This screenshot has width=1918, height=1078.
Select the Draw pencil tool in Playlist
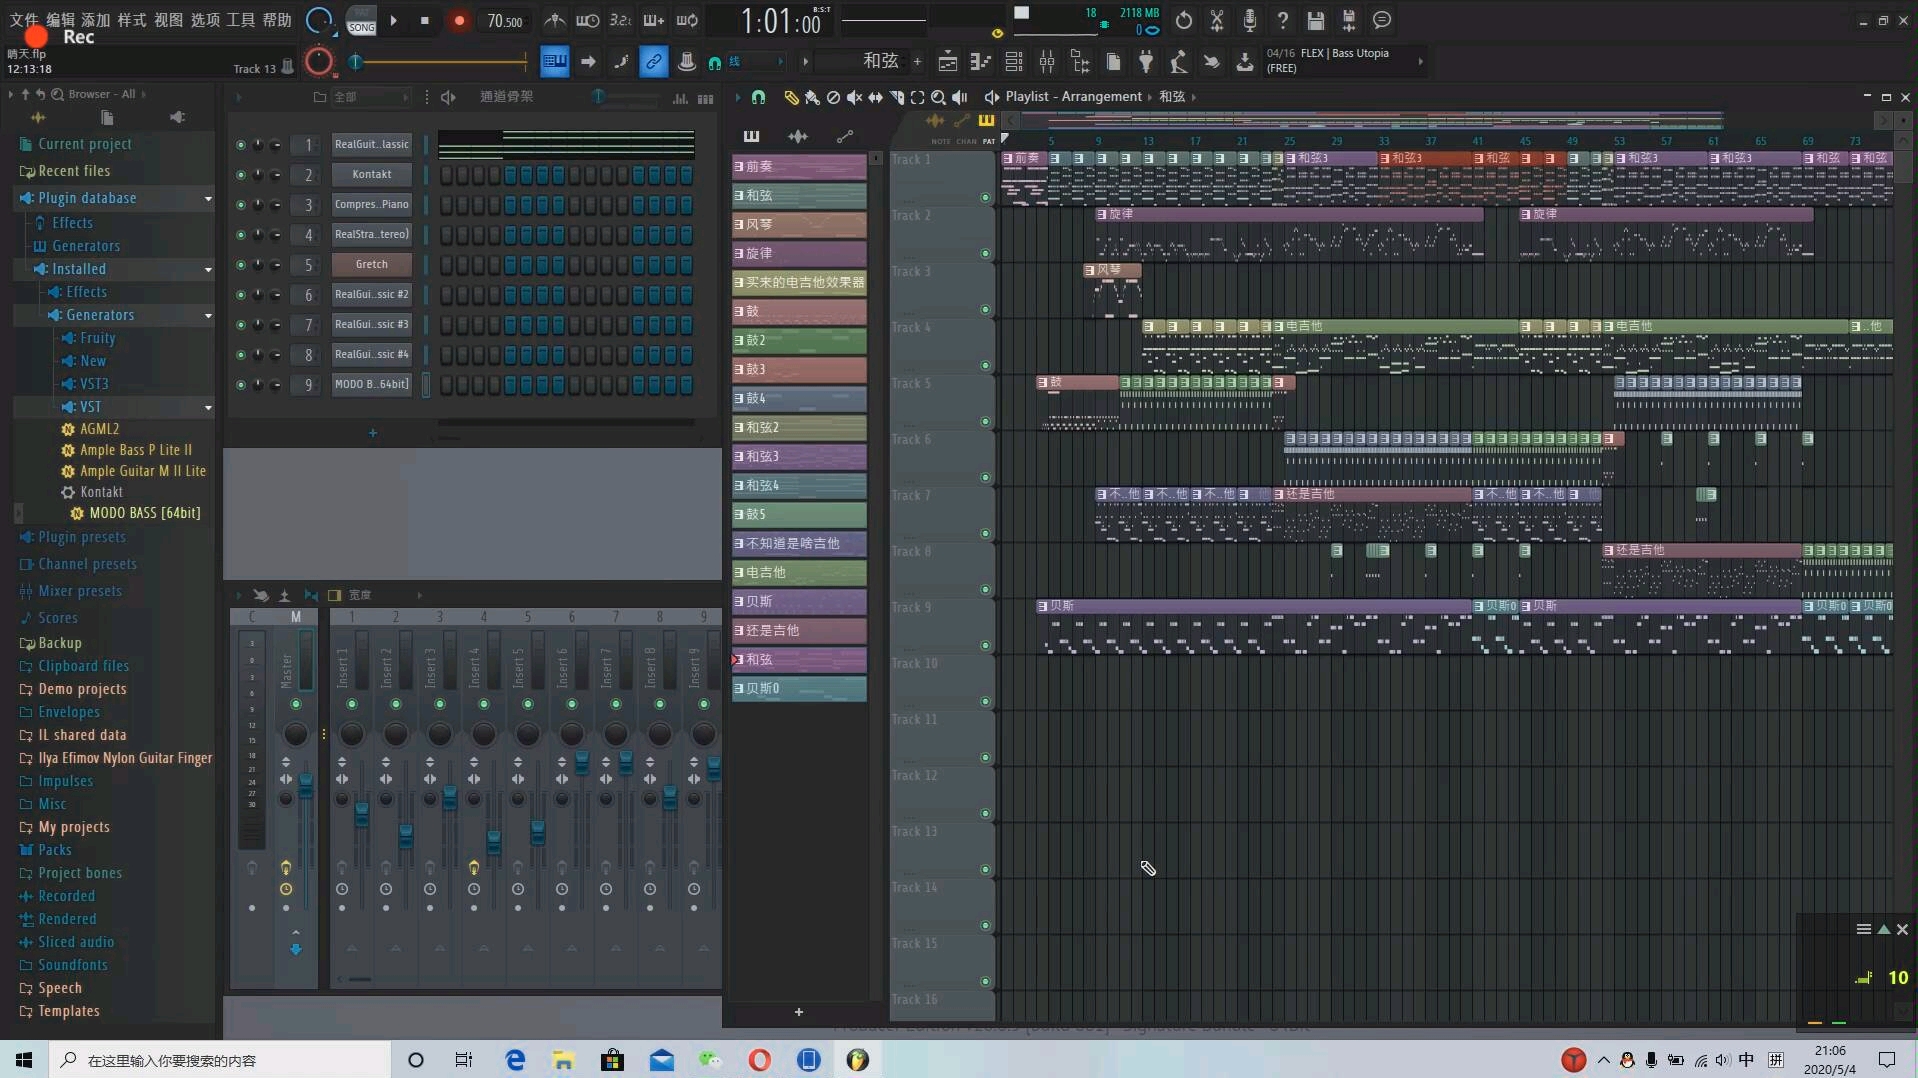(791, 97)
